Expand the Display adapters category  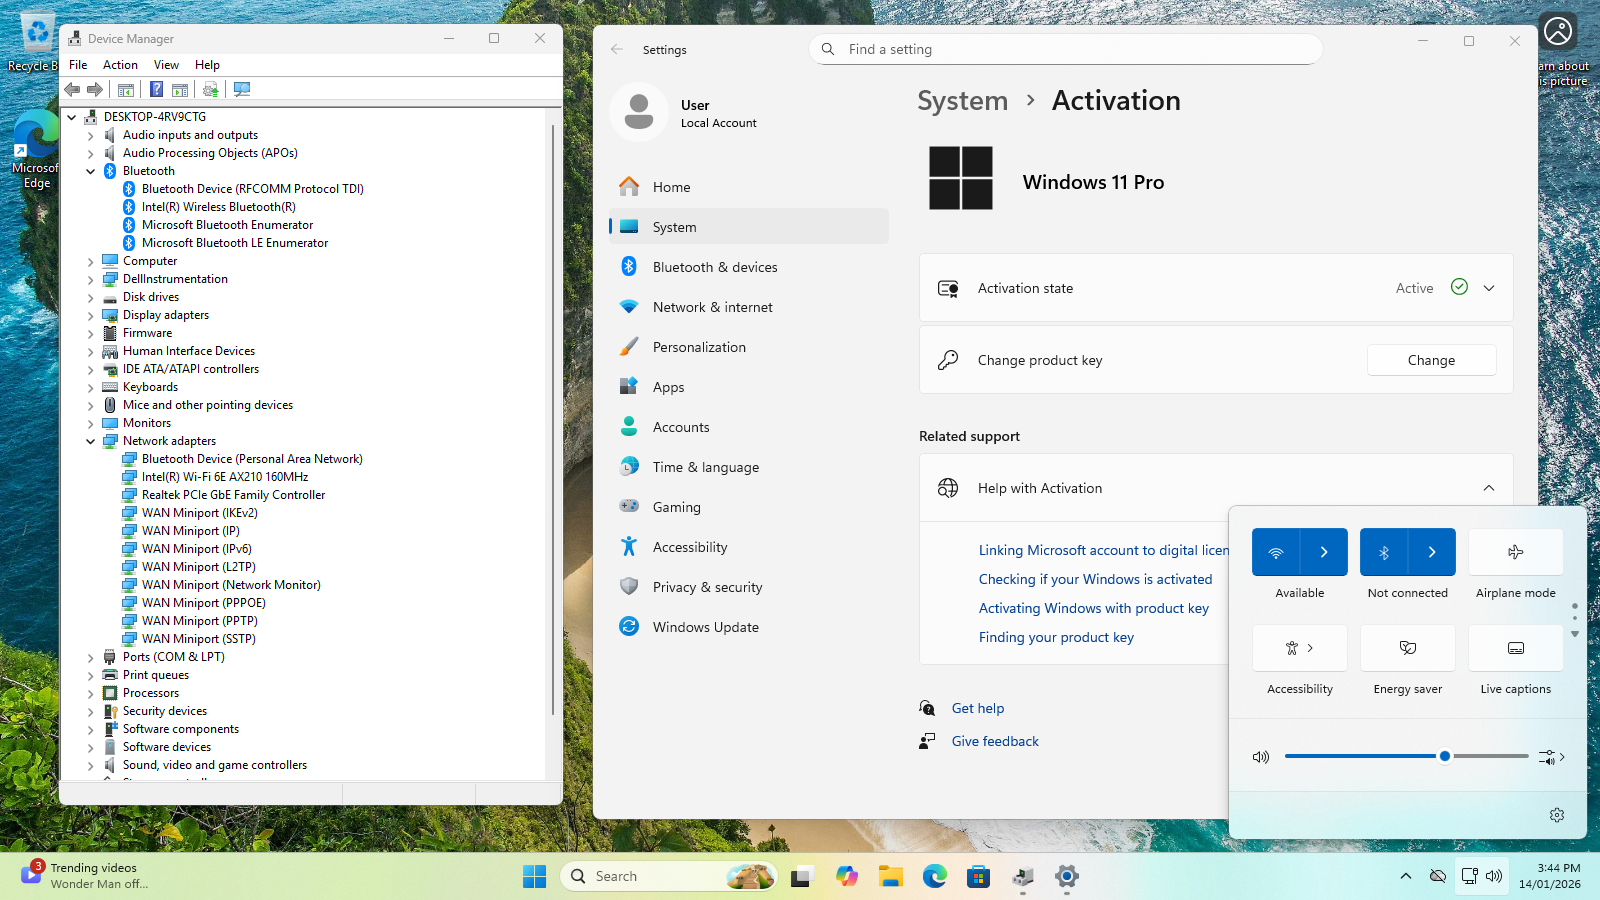91,315
